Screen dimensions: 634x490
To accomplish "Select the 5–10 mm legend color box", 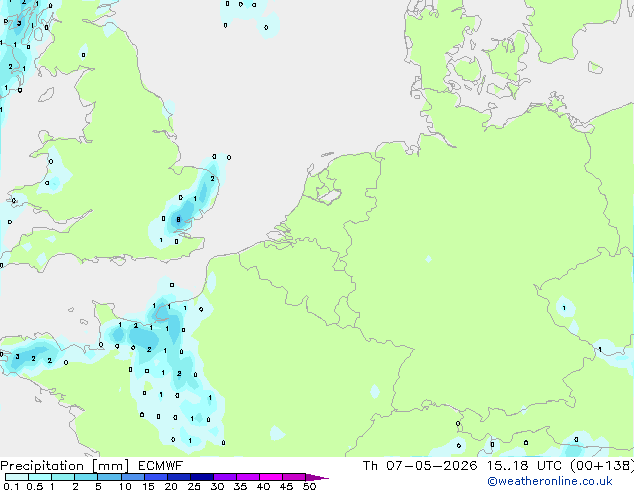I will pos(109,477).
